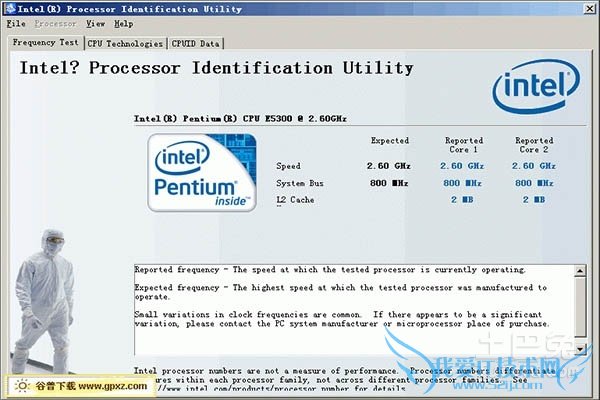The height and width of the screenshot is (400, 600).
Task: Open the View menu
Action: [x=95, y=24]
